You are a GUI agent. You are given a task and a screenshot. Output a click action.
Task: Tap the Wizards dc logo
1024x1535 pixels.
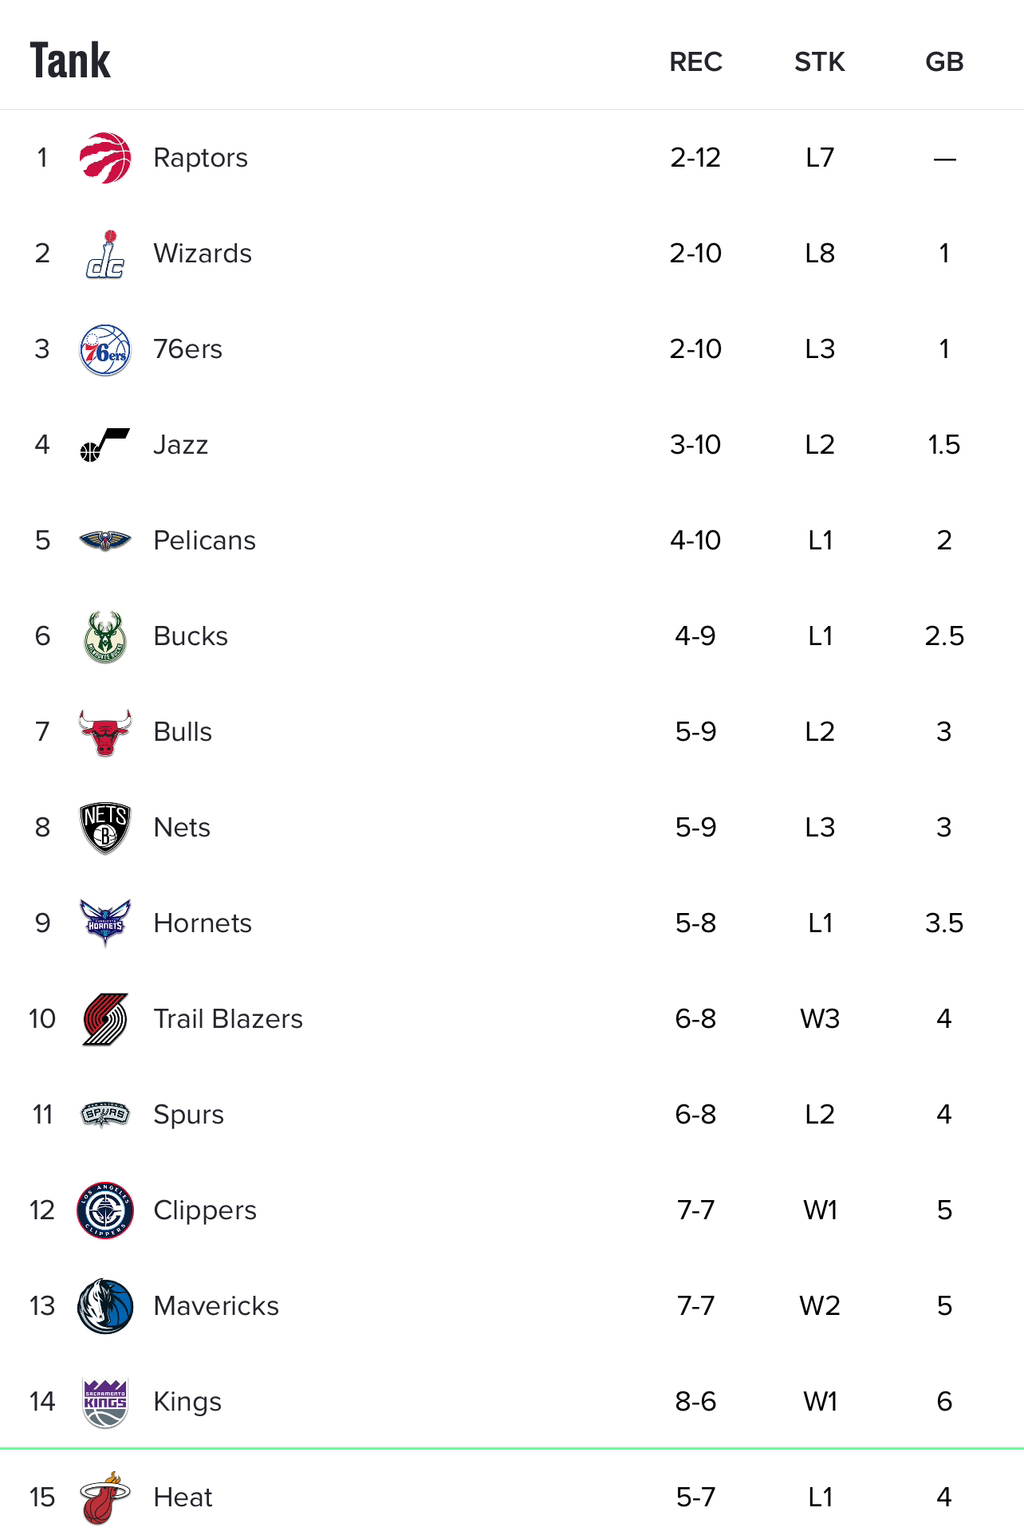105,254
